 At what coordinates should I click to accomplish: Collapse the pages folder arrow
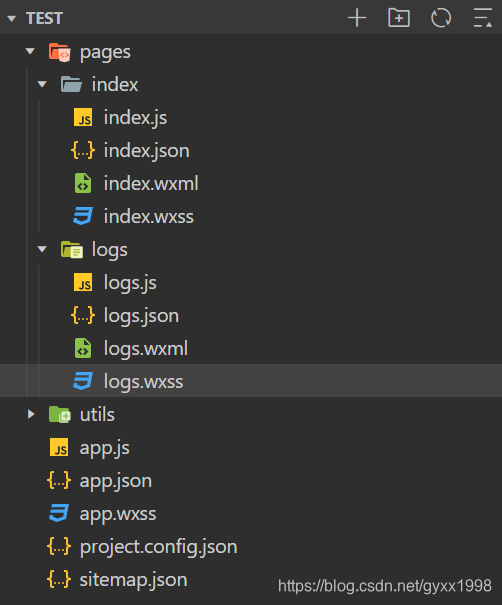30,51
